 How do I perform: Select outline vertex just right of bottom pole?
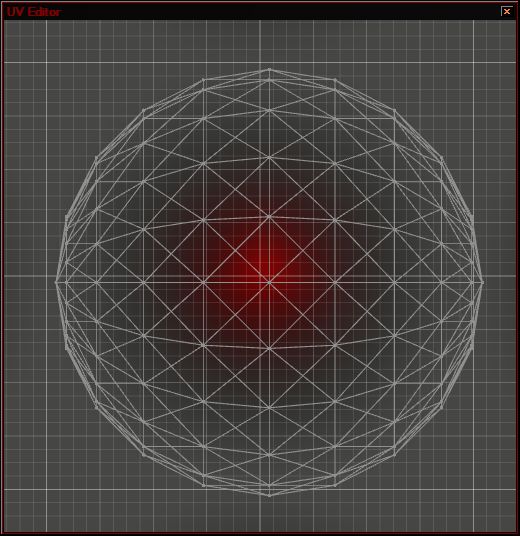335,485
